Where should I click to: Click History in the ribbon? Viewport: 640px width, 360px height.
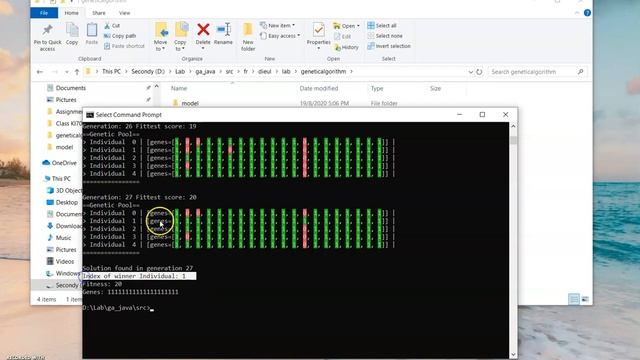pyautogui.click(x=346, y=47)
